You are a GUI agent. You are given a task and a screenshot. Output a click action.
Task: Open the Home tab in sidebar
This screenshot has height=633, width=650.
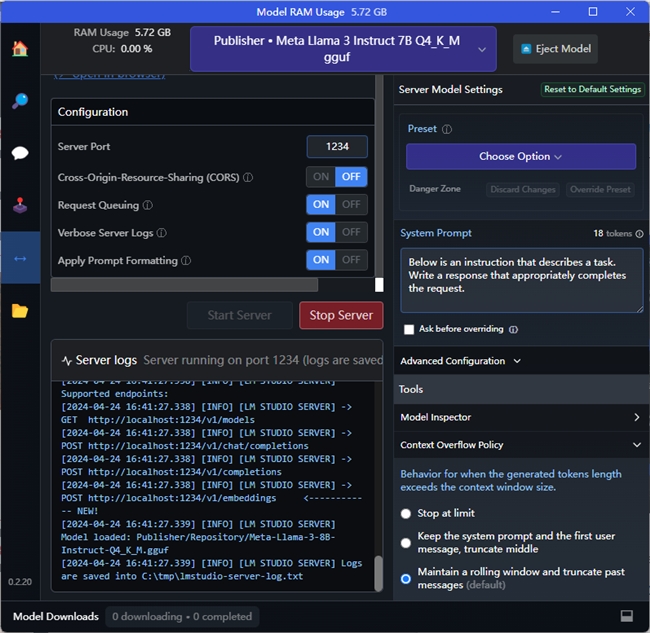click(x=20, y=49)
